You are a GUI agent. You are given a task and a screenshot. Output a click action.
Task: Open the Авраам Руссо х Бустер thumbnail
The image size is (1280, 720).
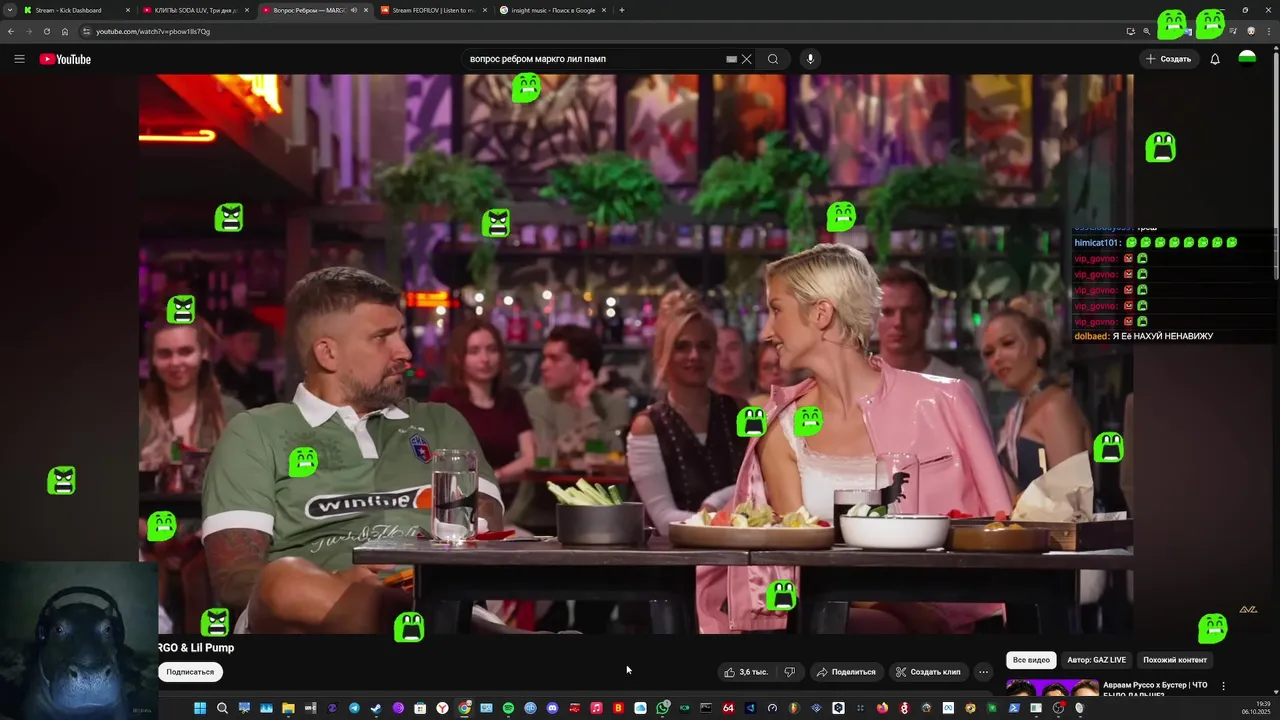[1052, 689]
